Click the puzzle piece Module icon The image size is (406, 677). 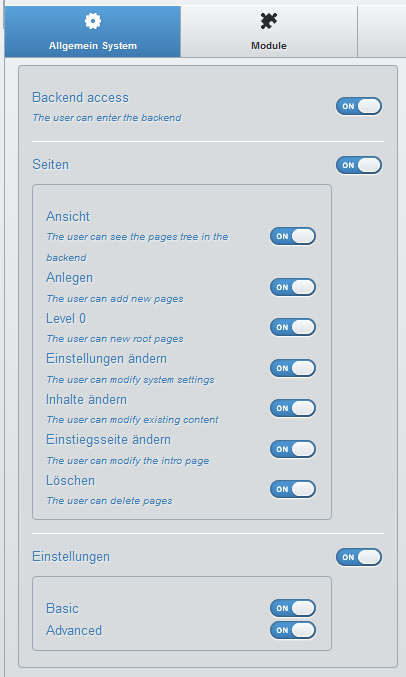tap(269, 21)
